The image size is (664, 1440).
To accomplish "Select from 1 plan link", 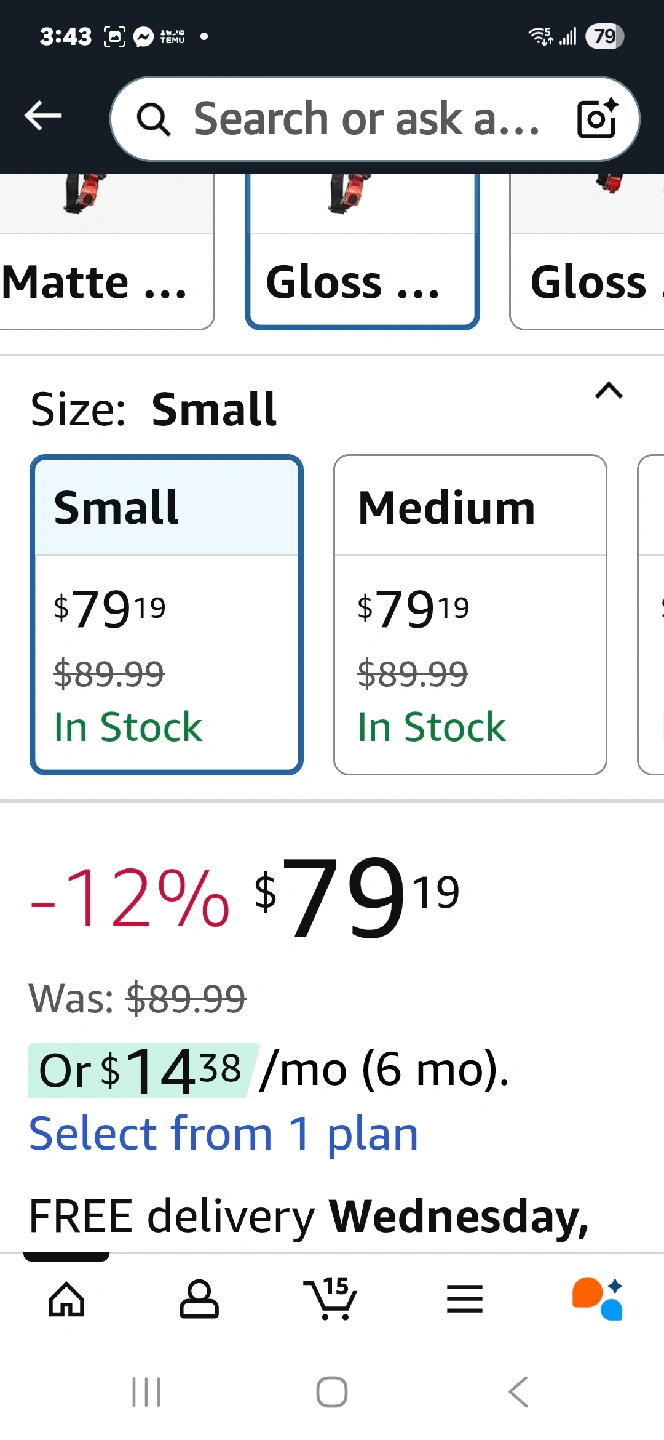I will [223, 1134].
